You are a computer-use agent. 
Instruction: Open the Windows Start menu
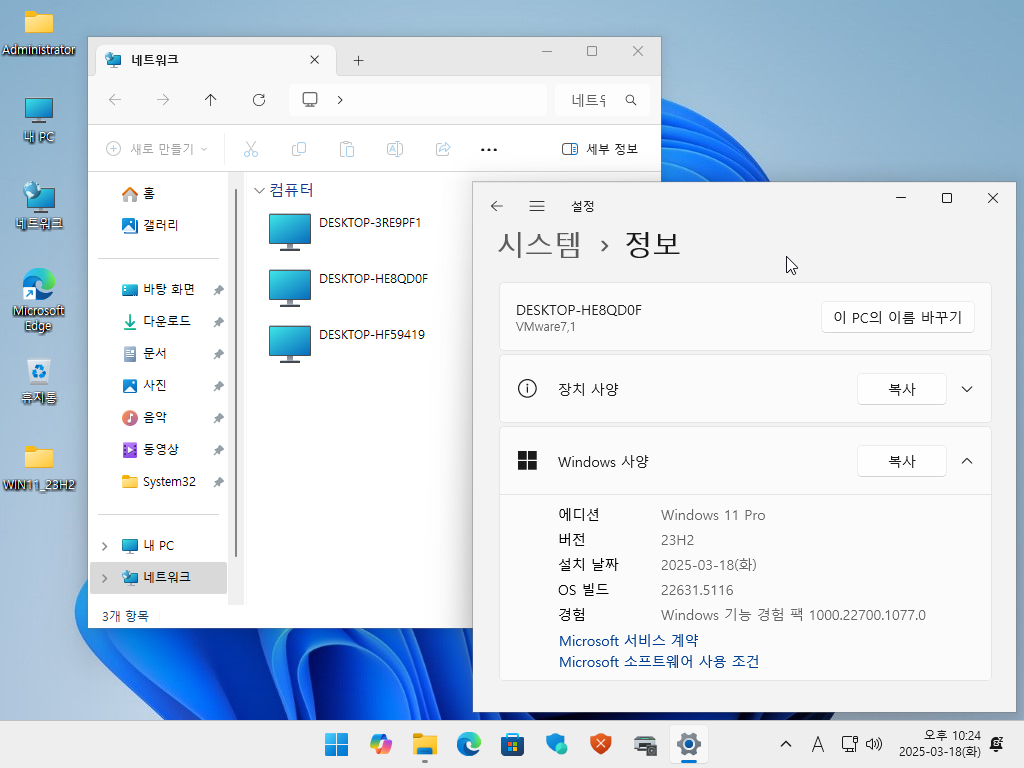[x=336, y=744]
